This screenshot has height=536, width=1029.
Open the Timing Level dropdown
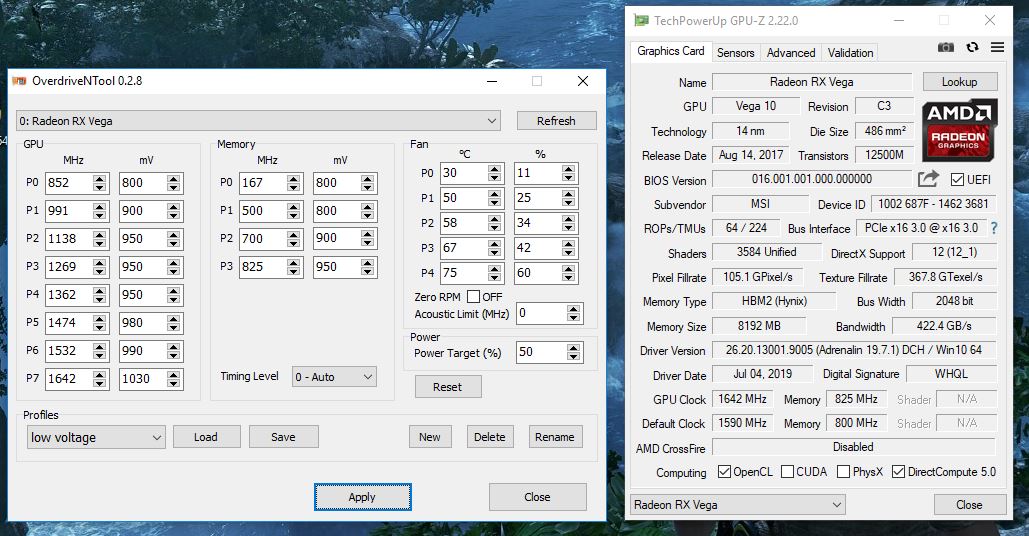[x=334, y=377]
